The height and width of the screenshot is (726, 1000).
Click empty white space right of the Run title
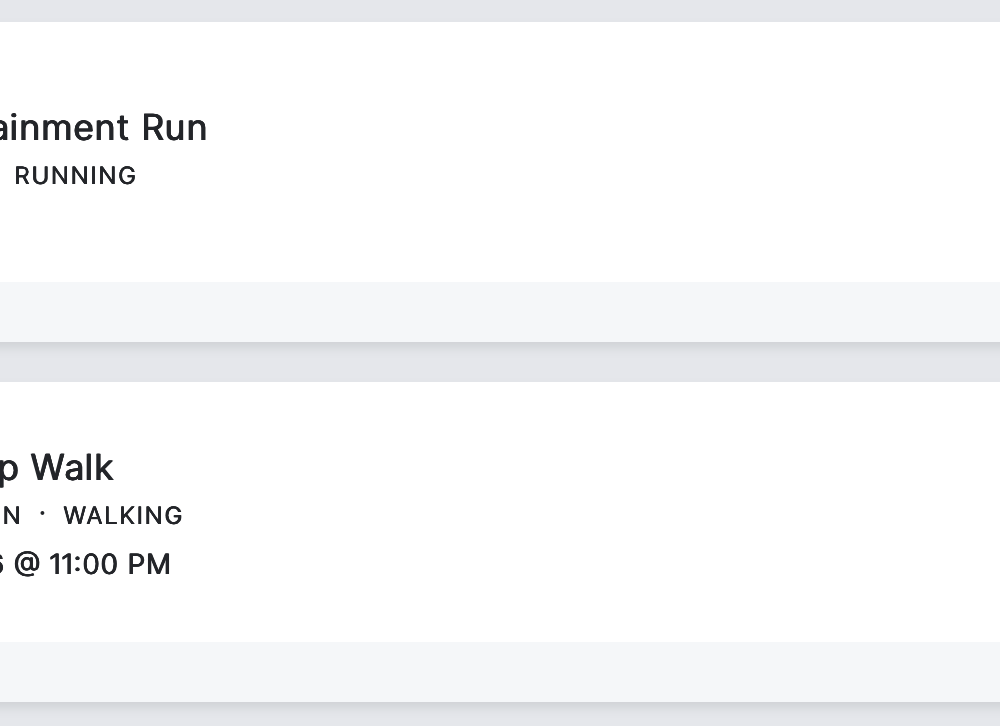click(x=600, y=128)
